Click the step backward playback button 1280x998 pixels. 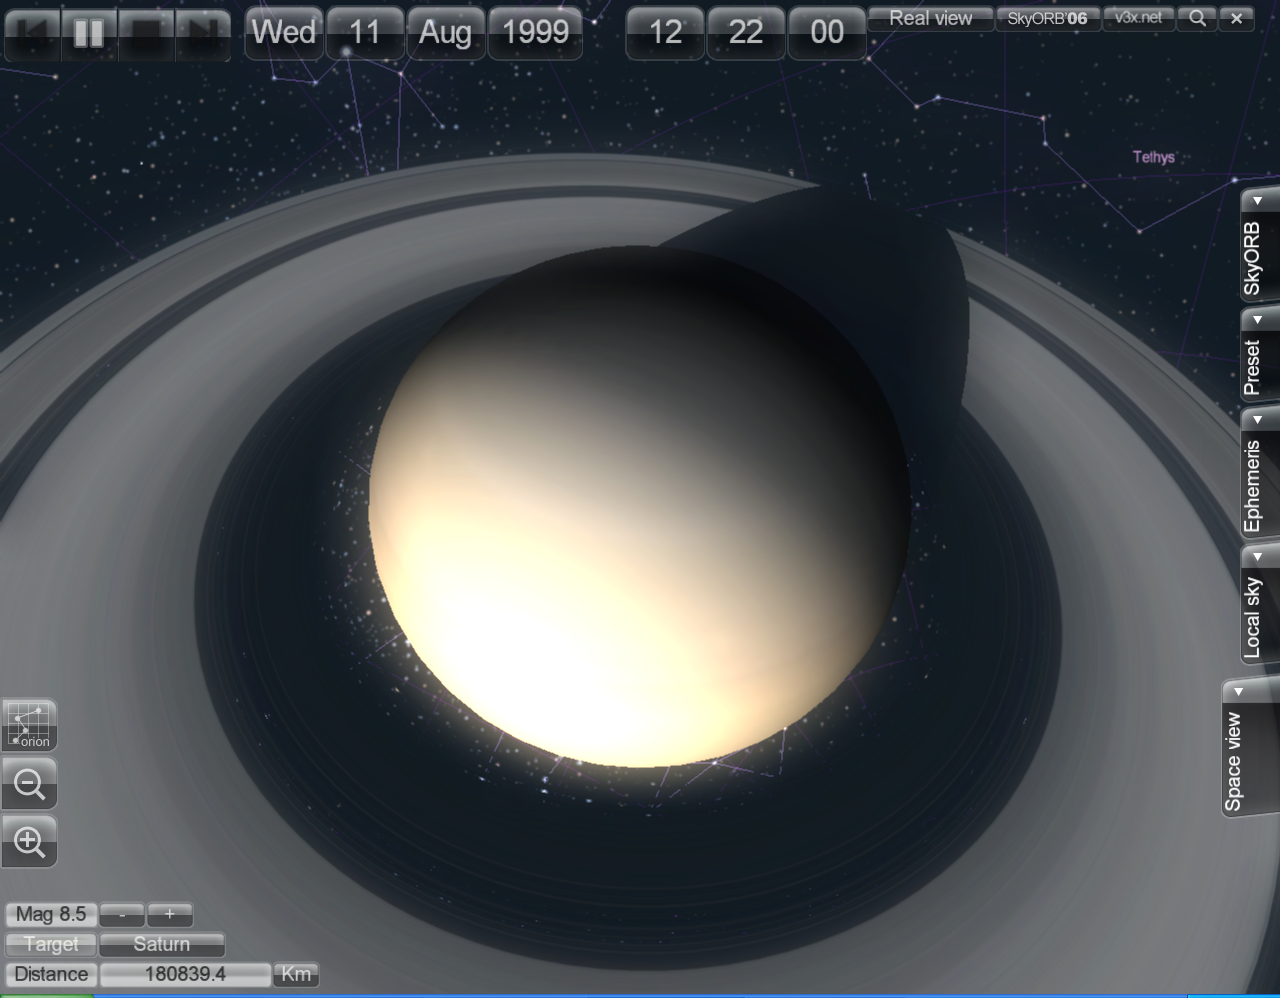(32, 33)
